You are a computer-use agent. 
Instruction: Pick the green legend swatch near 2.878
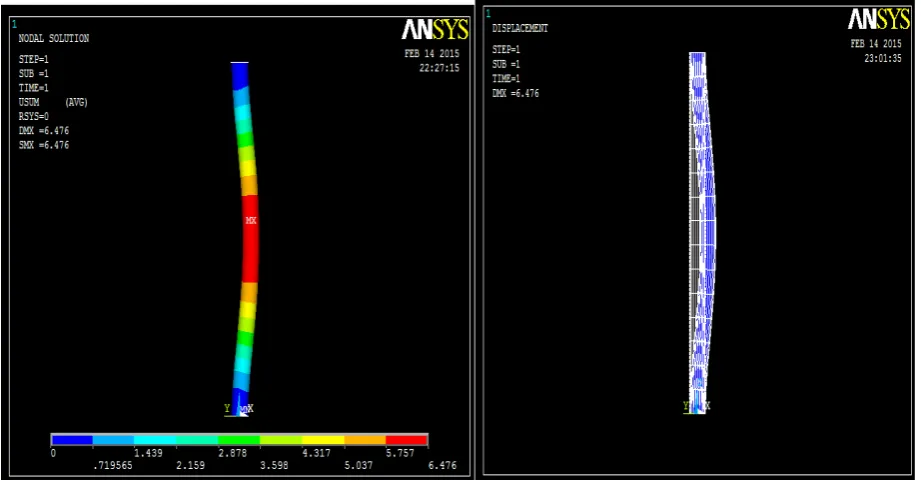(x=239, y=439)
